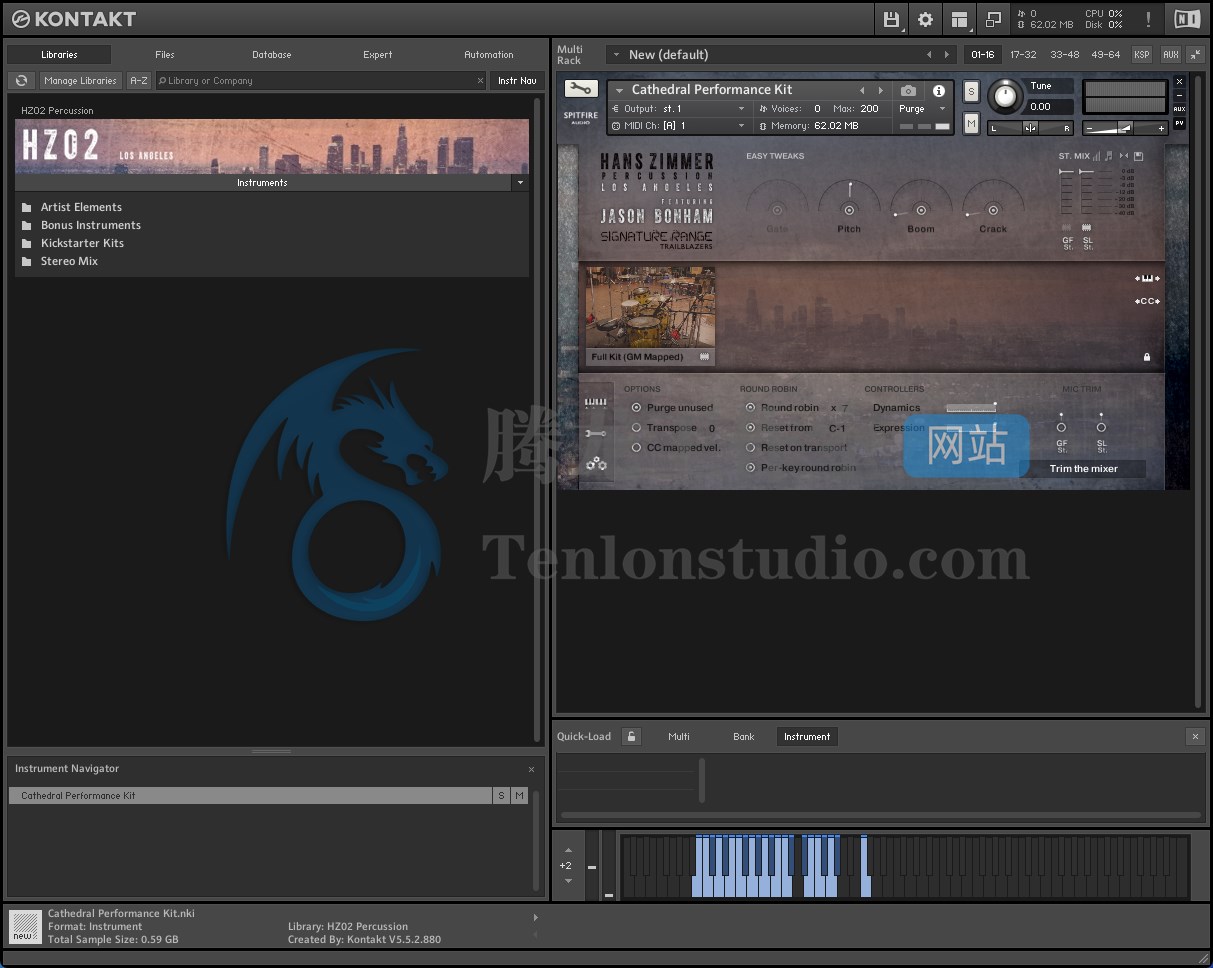The width and height of the screenshot is (1213, 968).
Task: Click the exclamation warning icon
Action: [1148, 19]
